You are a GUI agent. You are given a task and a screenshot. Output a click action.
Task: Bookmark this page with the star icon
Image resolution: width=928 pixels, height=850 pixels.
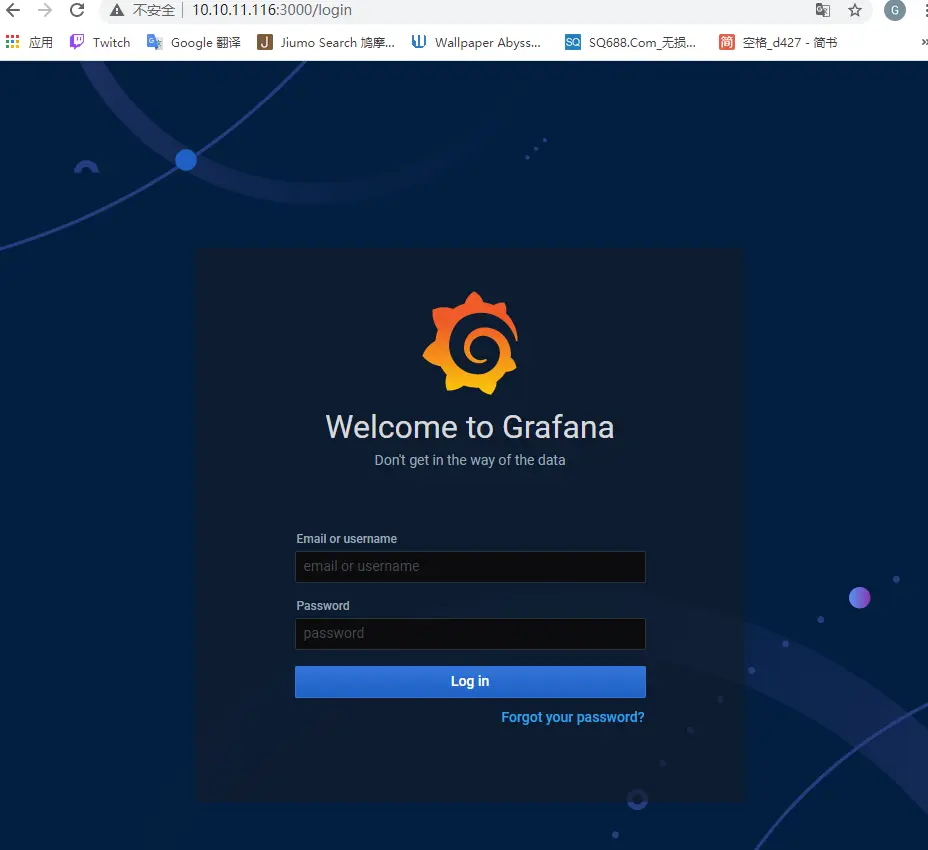(855, 11)
